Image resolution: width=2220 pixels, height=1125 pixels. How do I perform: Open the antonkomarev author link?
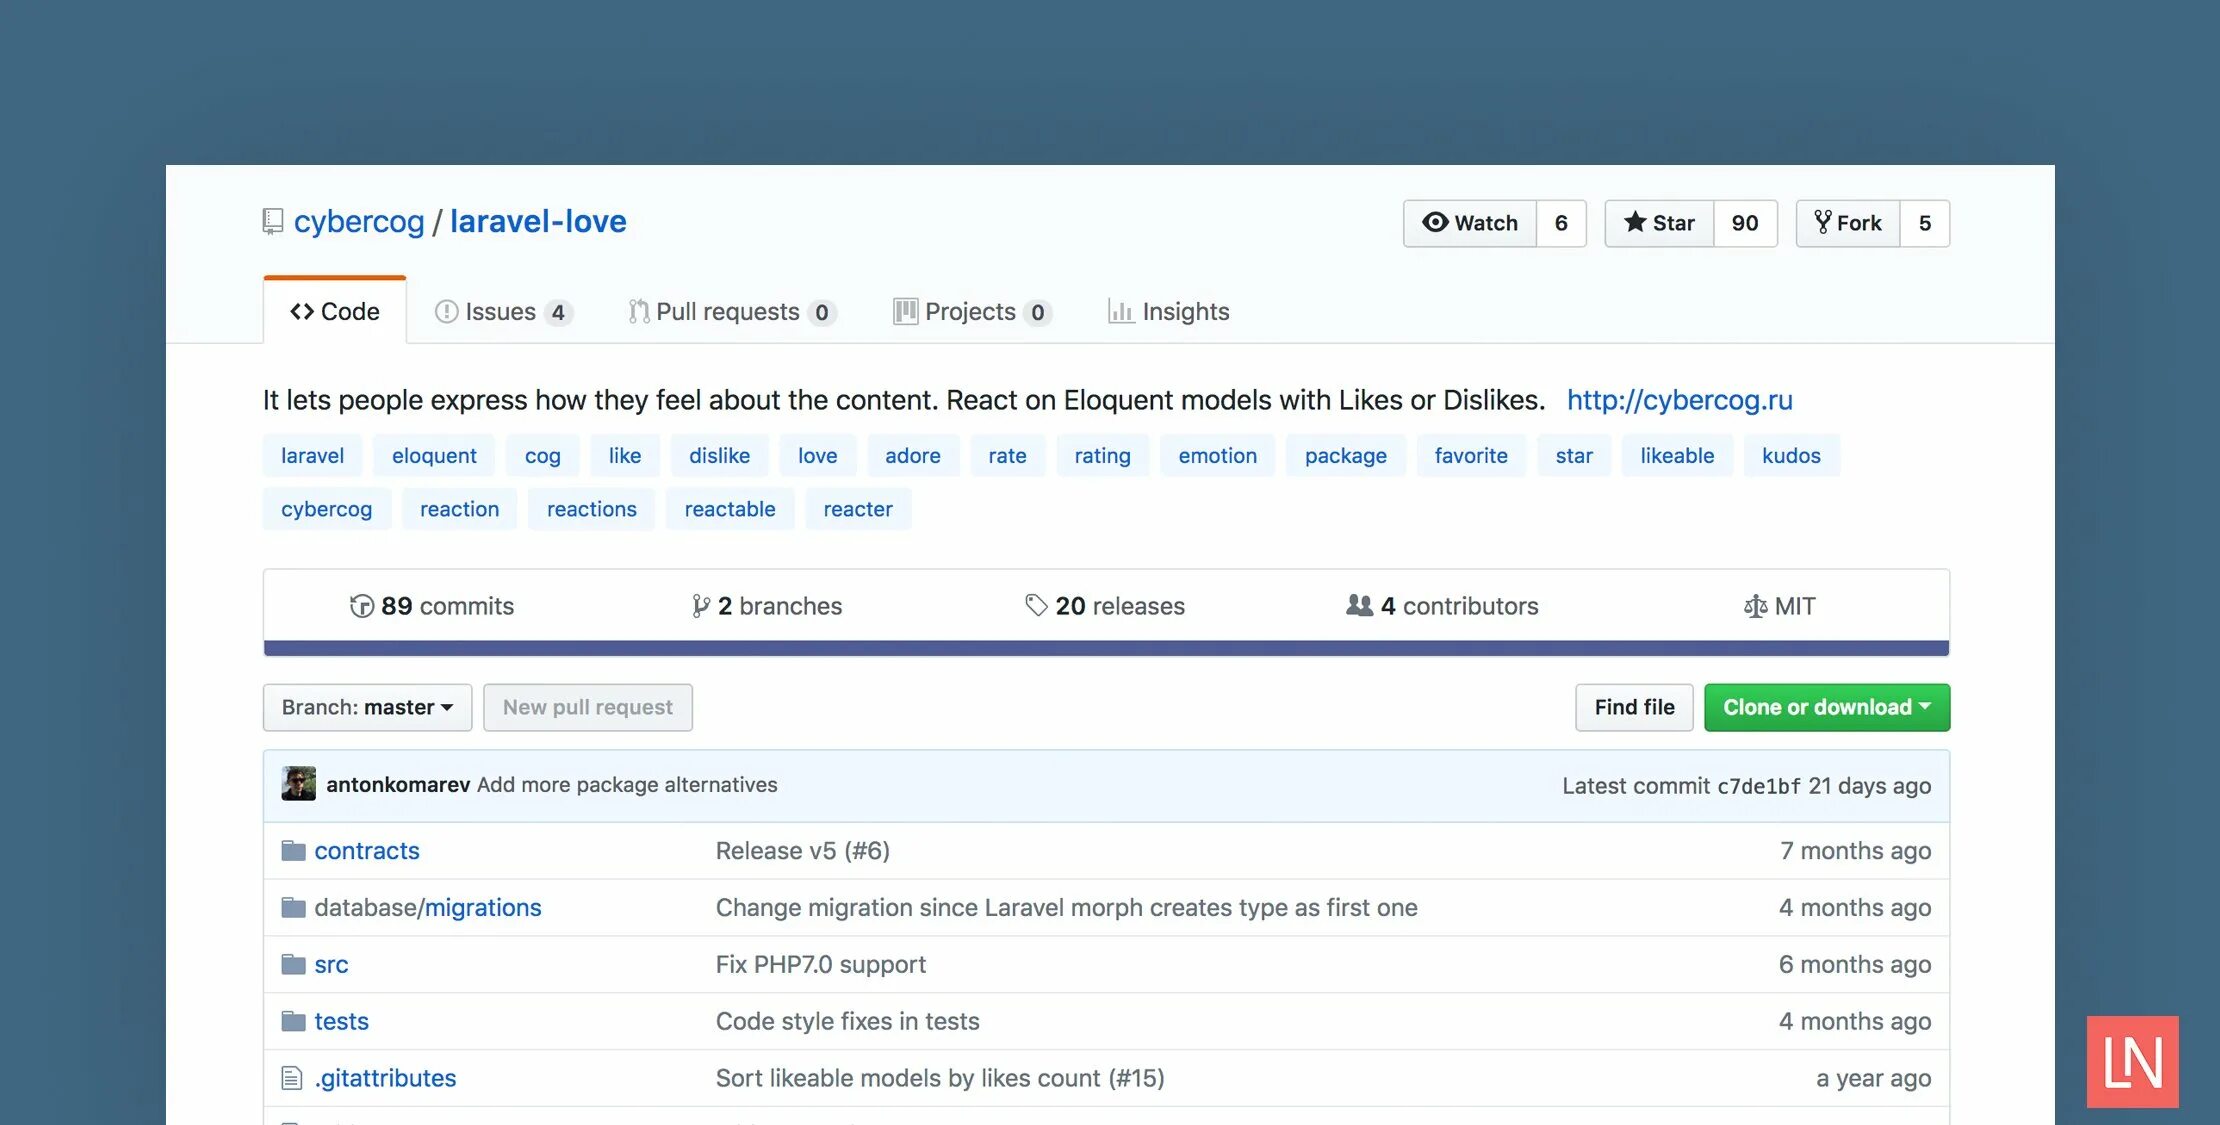click(398, 785)
